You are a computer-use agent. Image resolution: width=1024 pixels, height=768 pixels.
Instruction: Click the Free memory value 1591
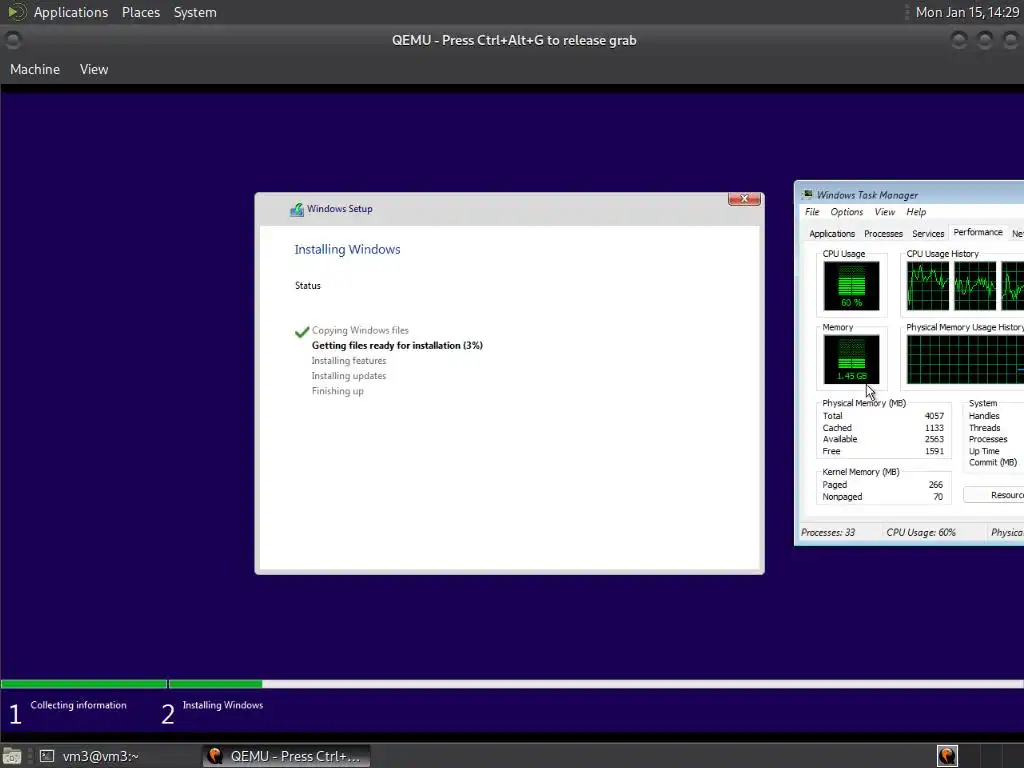pos(934,451)
